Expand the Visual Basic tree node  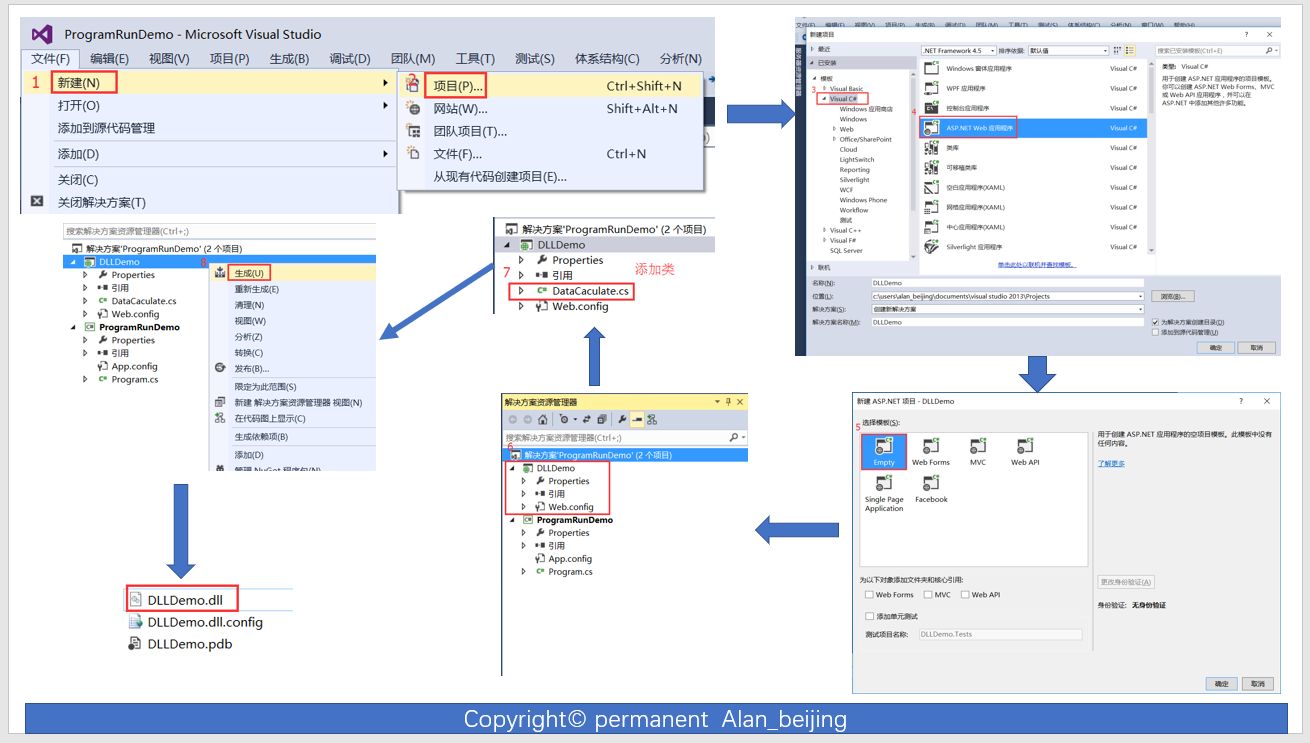point(824,89)
